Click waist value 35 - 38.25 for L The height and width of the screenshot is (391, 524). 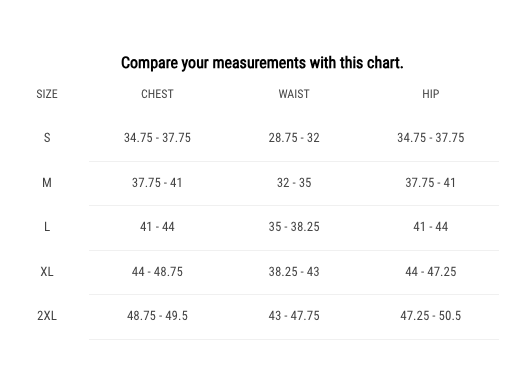(294, 227)
